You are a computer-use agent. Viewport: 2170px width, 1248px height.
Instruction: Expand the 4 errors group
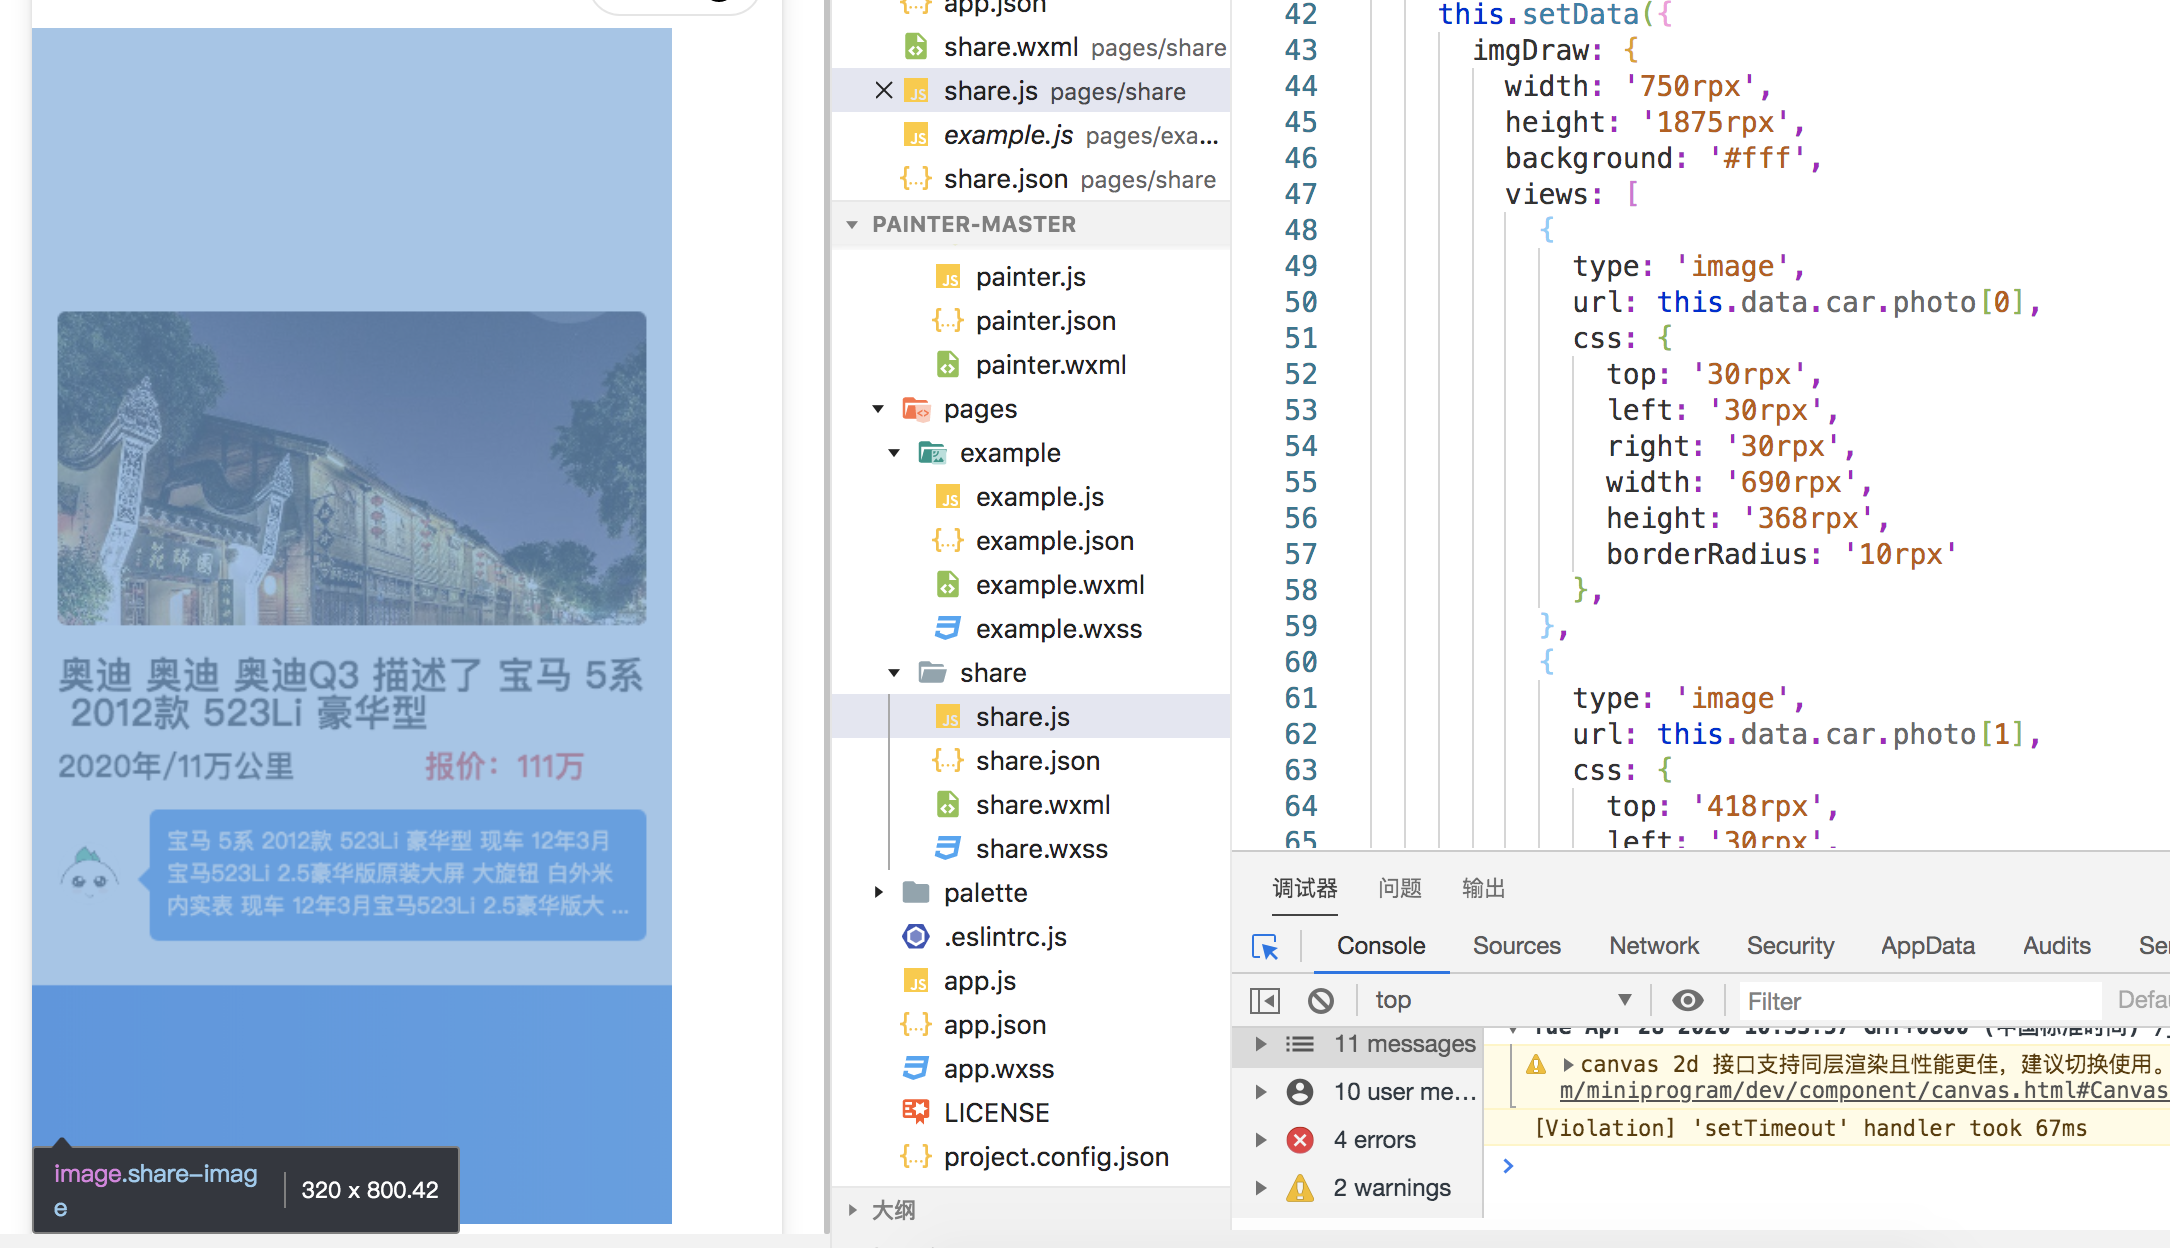coord(1261,1140)
